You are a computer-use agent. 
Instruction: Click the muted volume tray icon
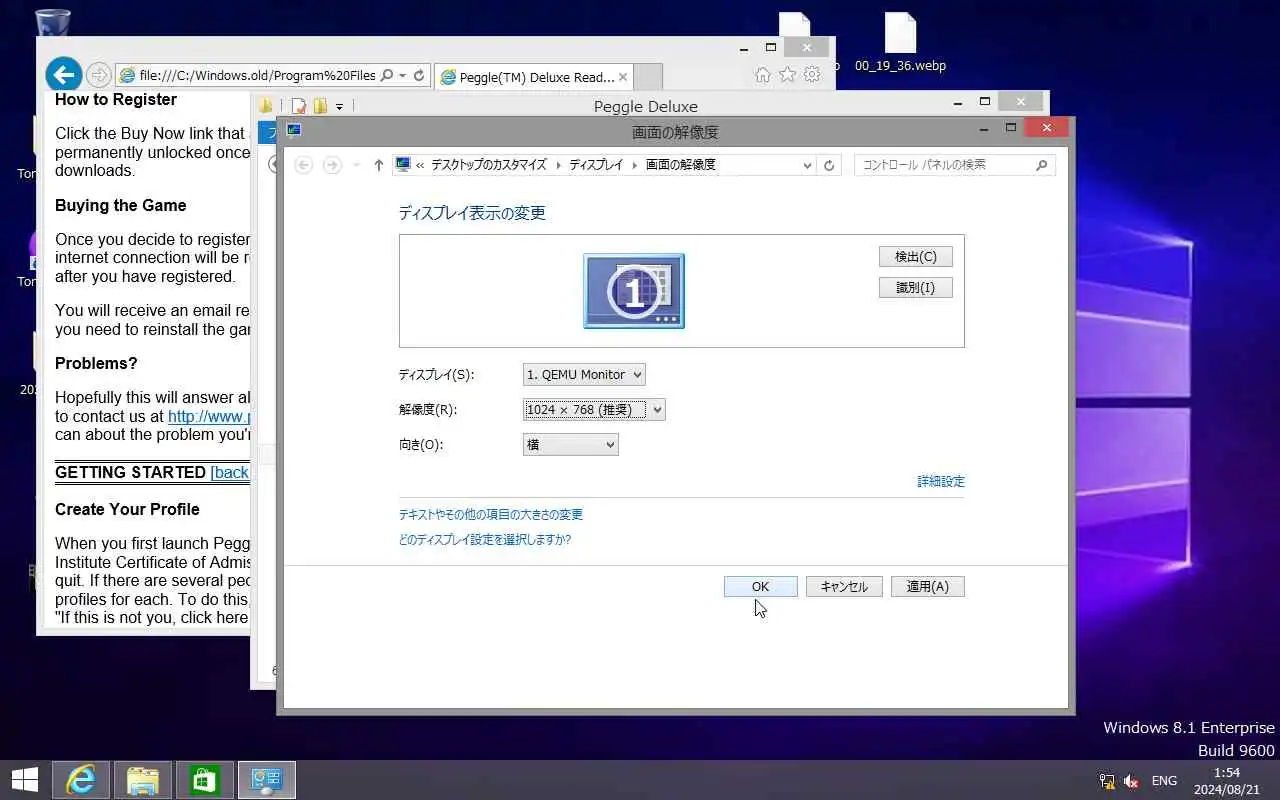[x=1132, y=781]
